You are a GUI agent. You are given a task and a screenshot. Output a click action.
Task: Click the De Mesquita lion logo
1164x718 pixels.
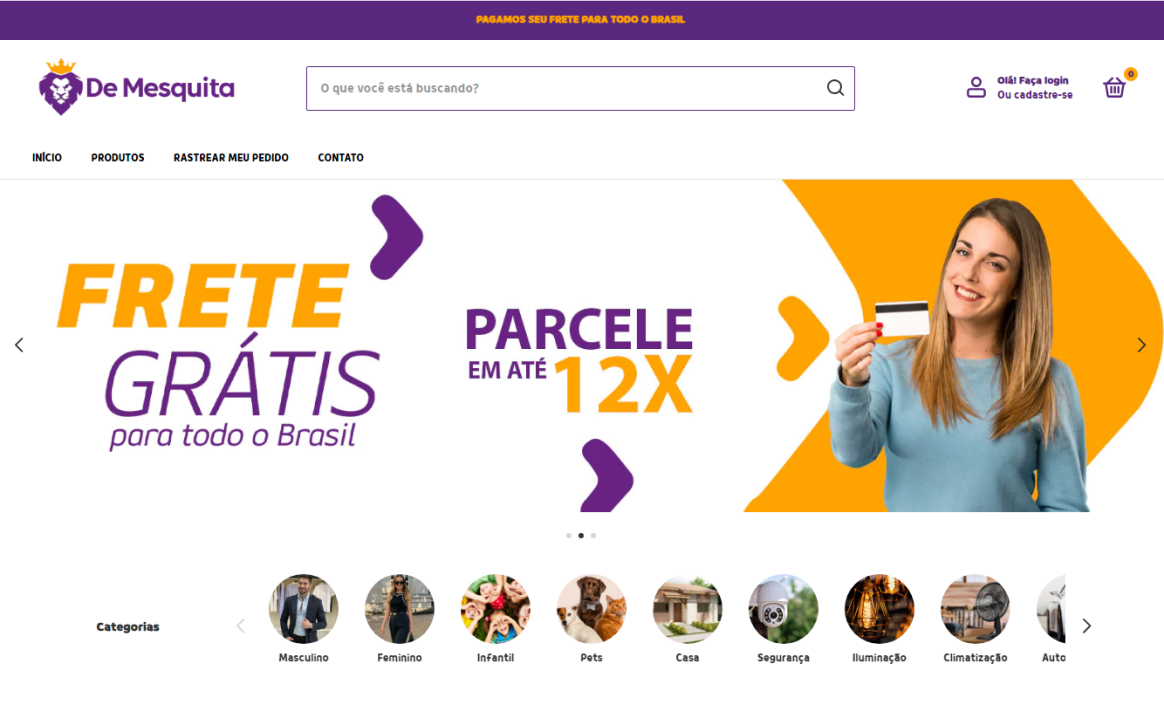pos(137,87)
